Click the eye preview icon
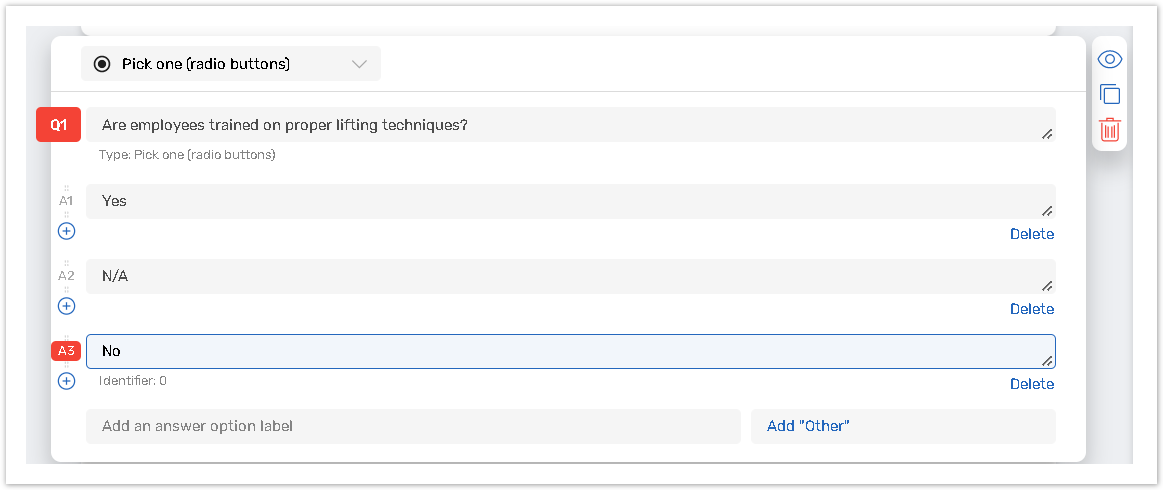 (1109, 59)
